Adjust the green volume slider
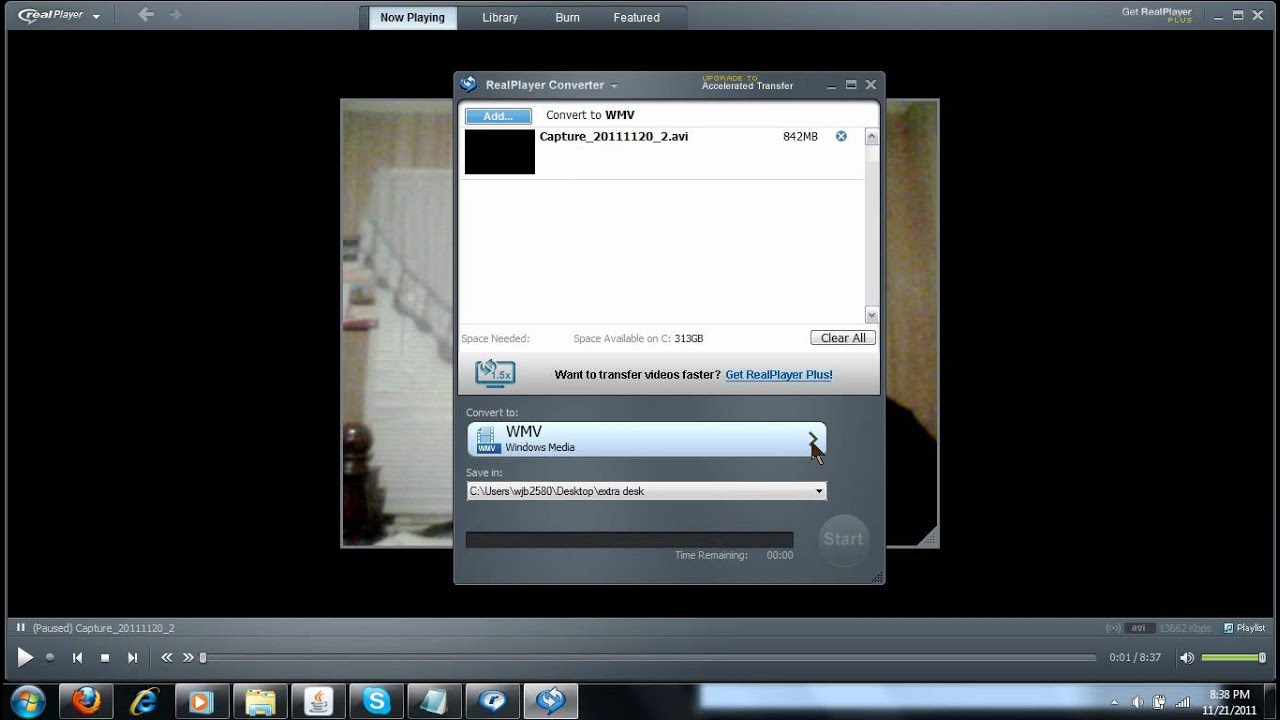This screenshot has width=1280, height=720. [x=1233, y=658]
